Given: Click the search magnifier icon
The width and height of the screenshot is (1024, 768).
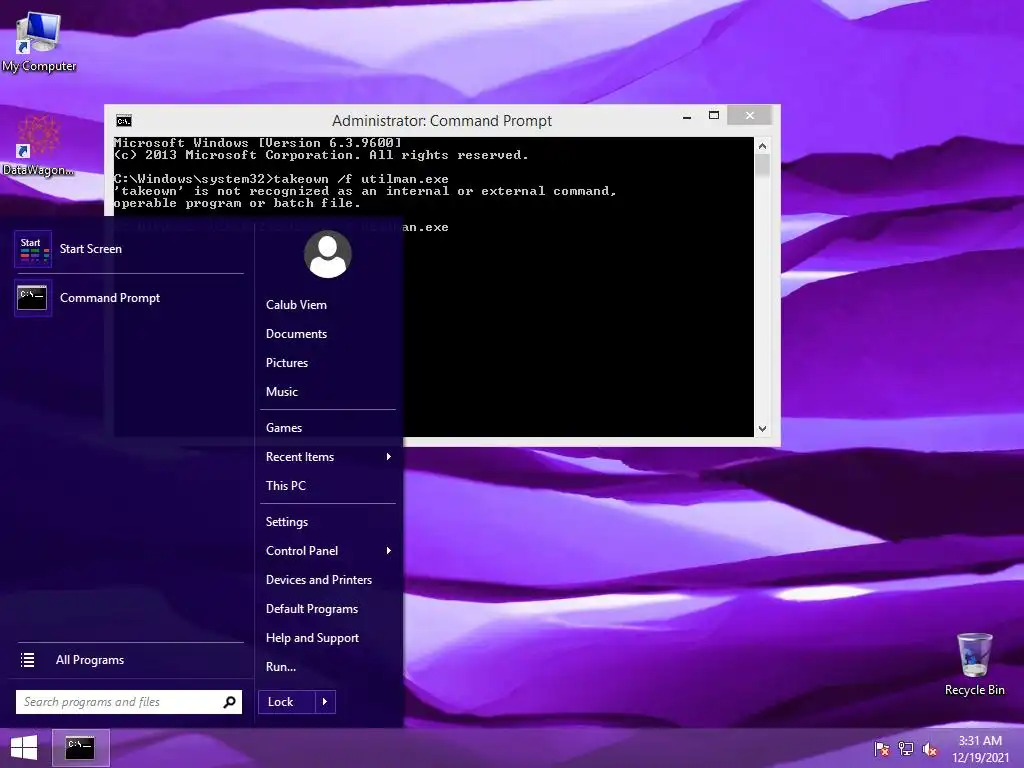Looking at the screenshot, I should [229, 702].
